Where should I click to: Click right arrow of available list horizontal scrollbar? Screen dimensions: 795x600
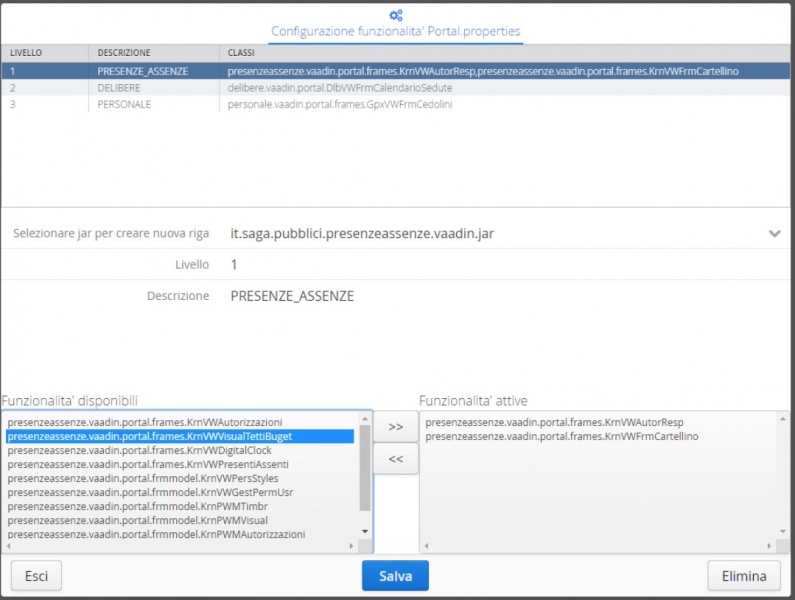[351, 546]
